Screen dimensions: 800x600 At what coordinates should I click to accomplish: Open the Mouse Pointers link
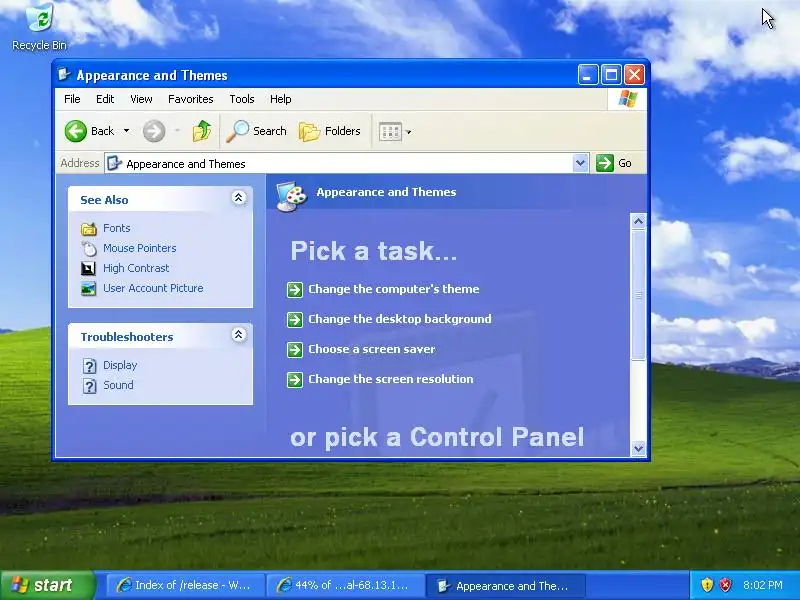pos(140,248)
